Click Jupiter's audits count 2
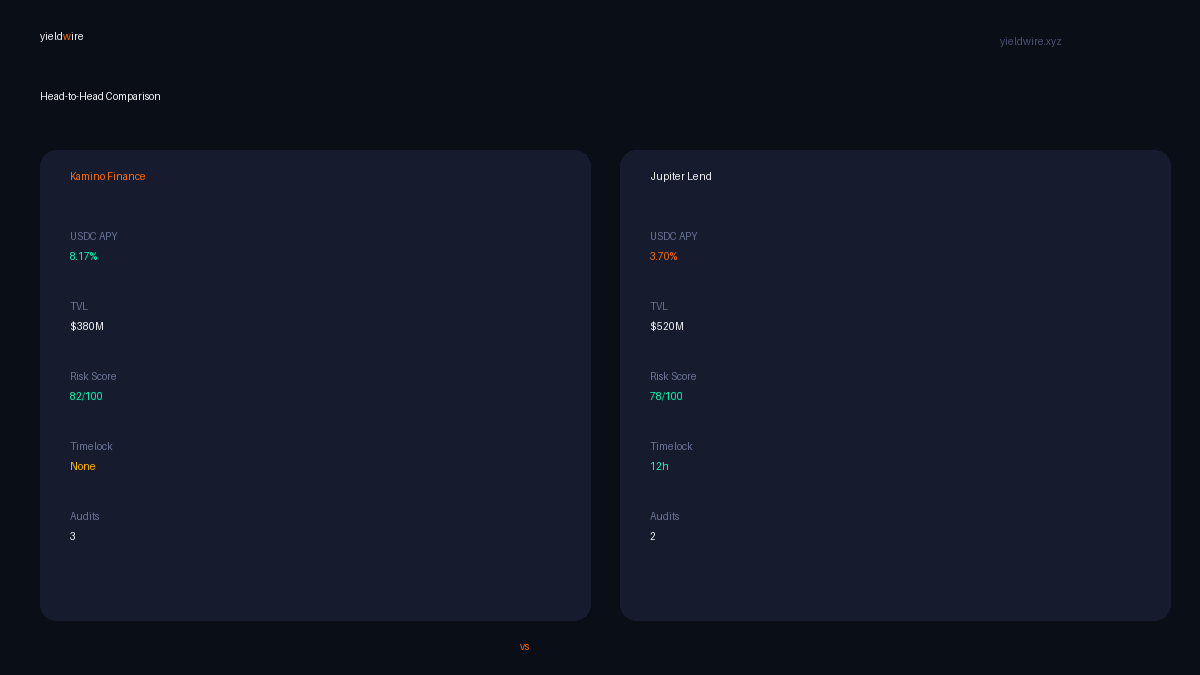This screenshot has width=1200, height=675. click(653, 536)
